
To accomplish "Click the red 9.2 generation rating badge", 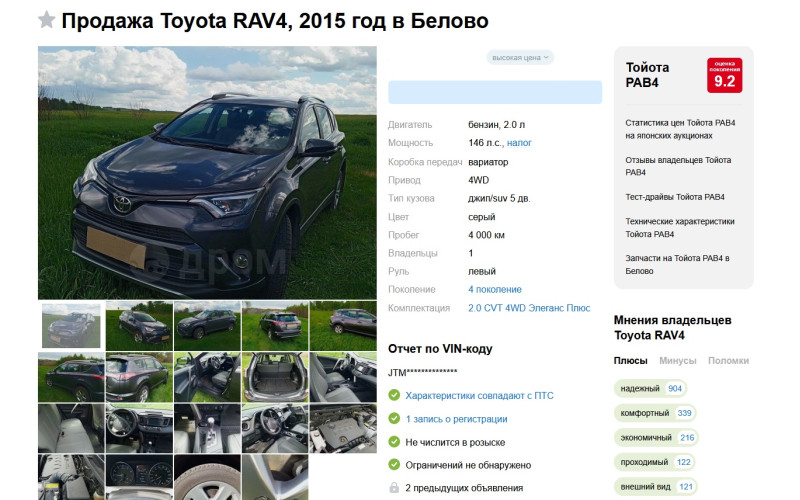I will pos(724,76).
